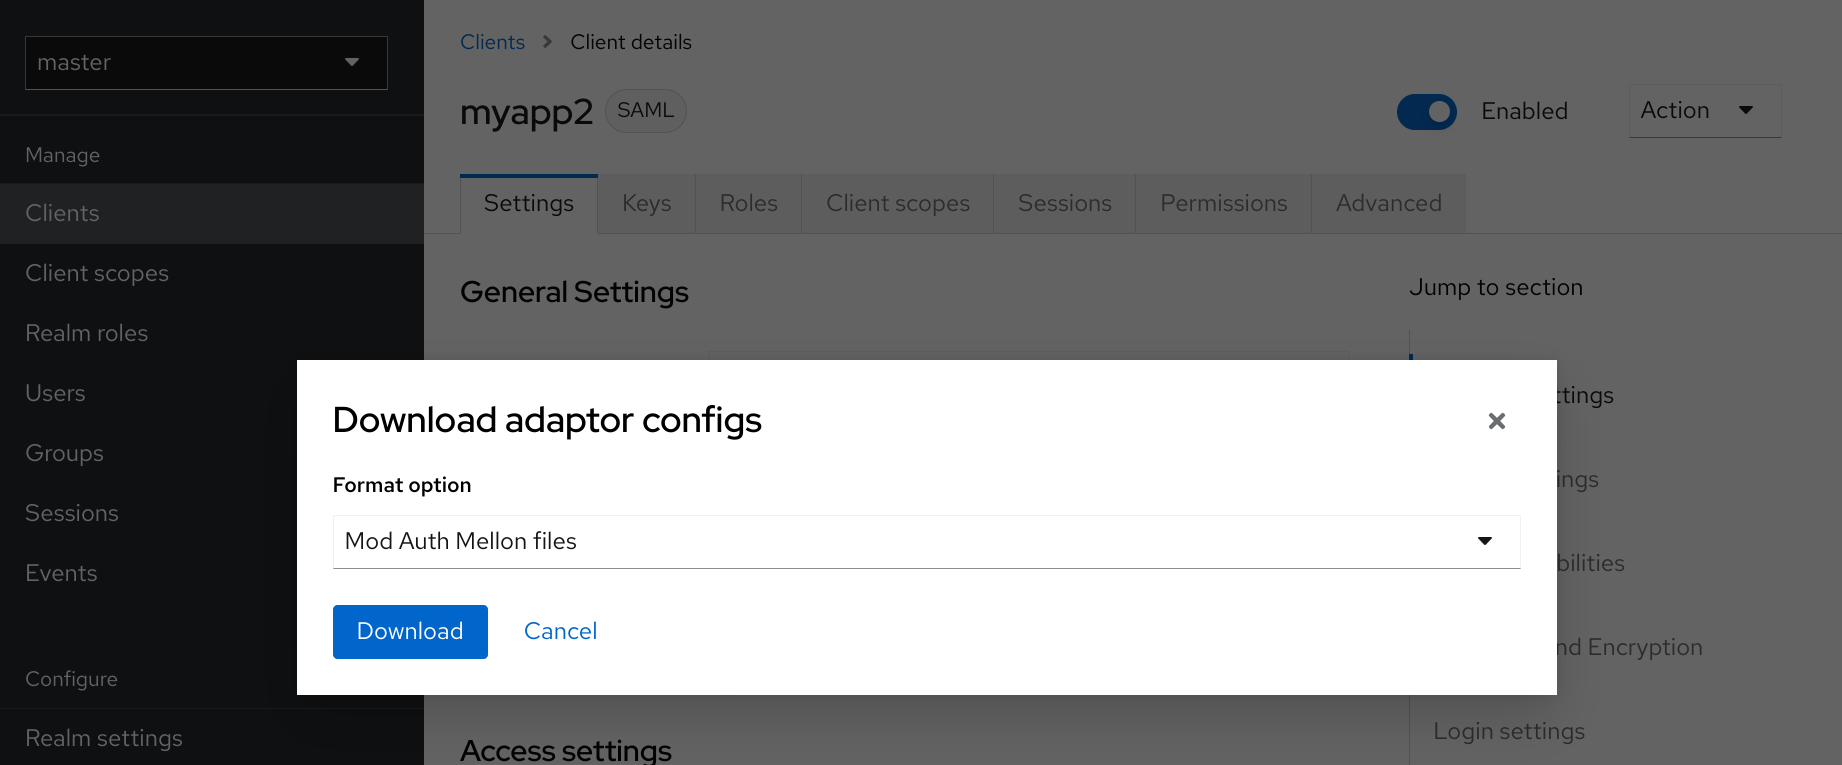Open the Roles tab
The height and width of the screenshot is (765, 1842).
point(748,203)
